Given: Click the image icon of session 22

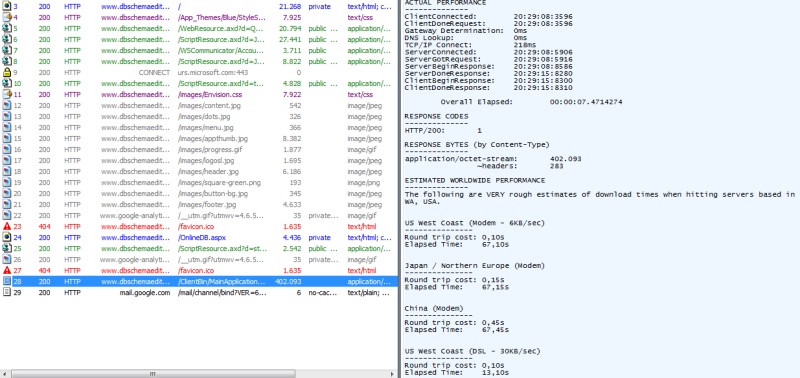Looking at the screenshot, I should [x=7, y=216].
